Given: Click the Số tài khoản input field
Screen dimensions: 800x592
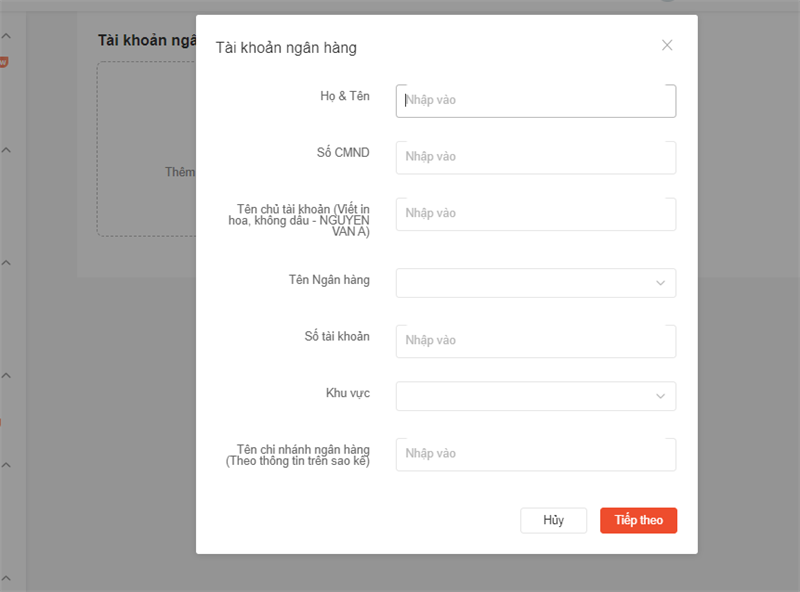Looking at the screenshot, I should (x=536, y=341).
